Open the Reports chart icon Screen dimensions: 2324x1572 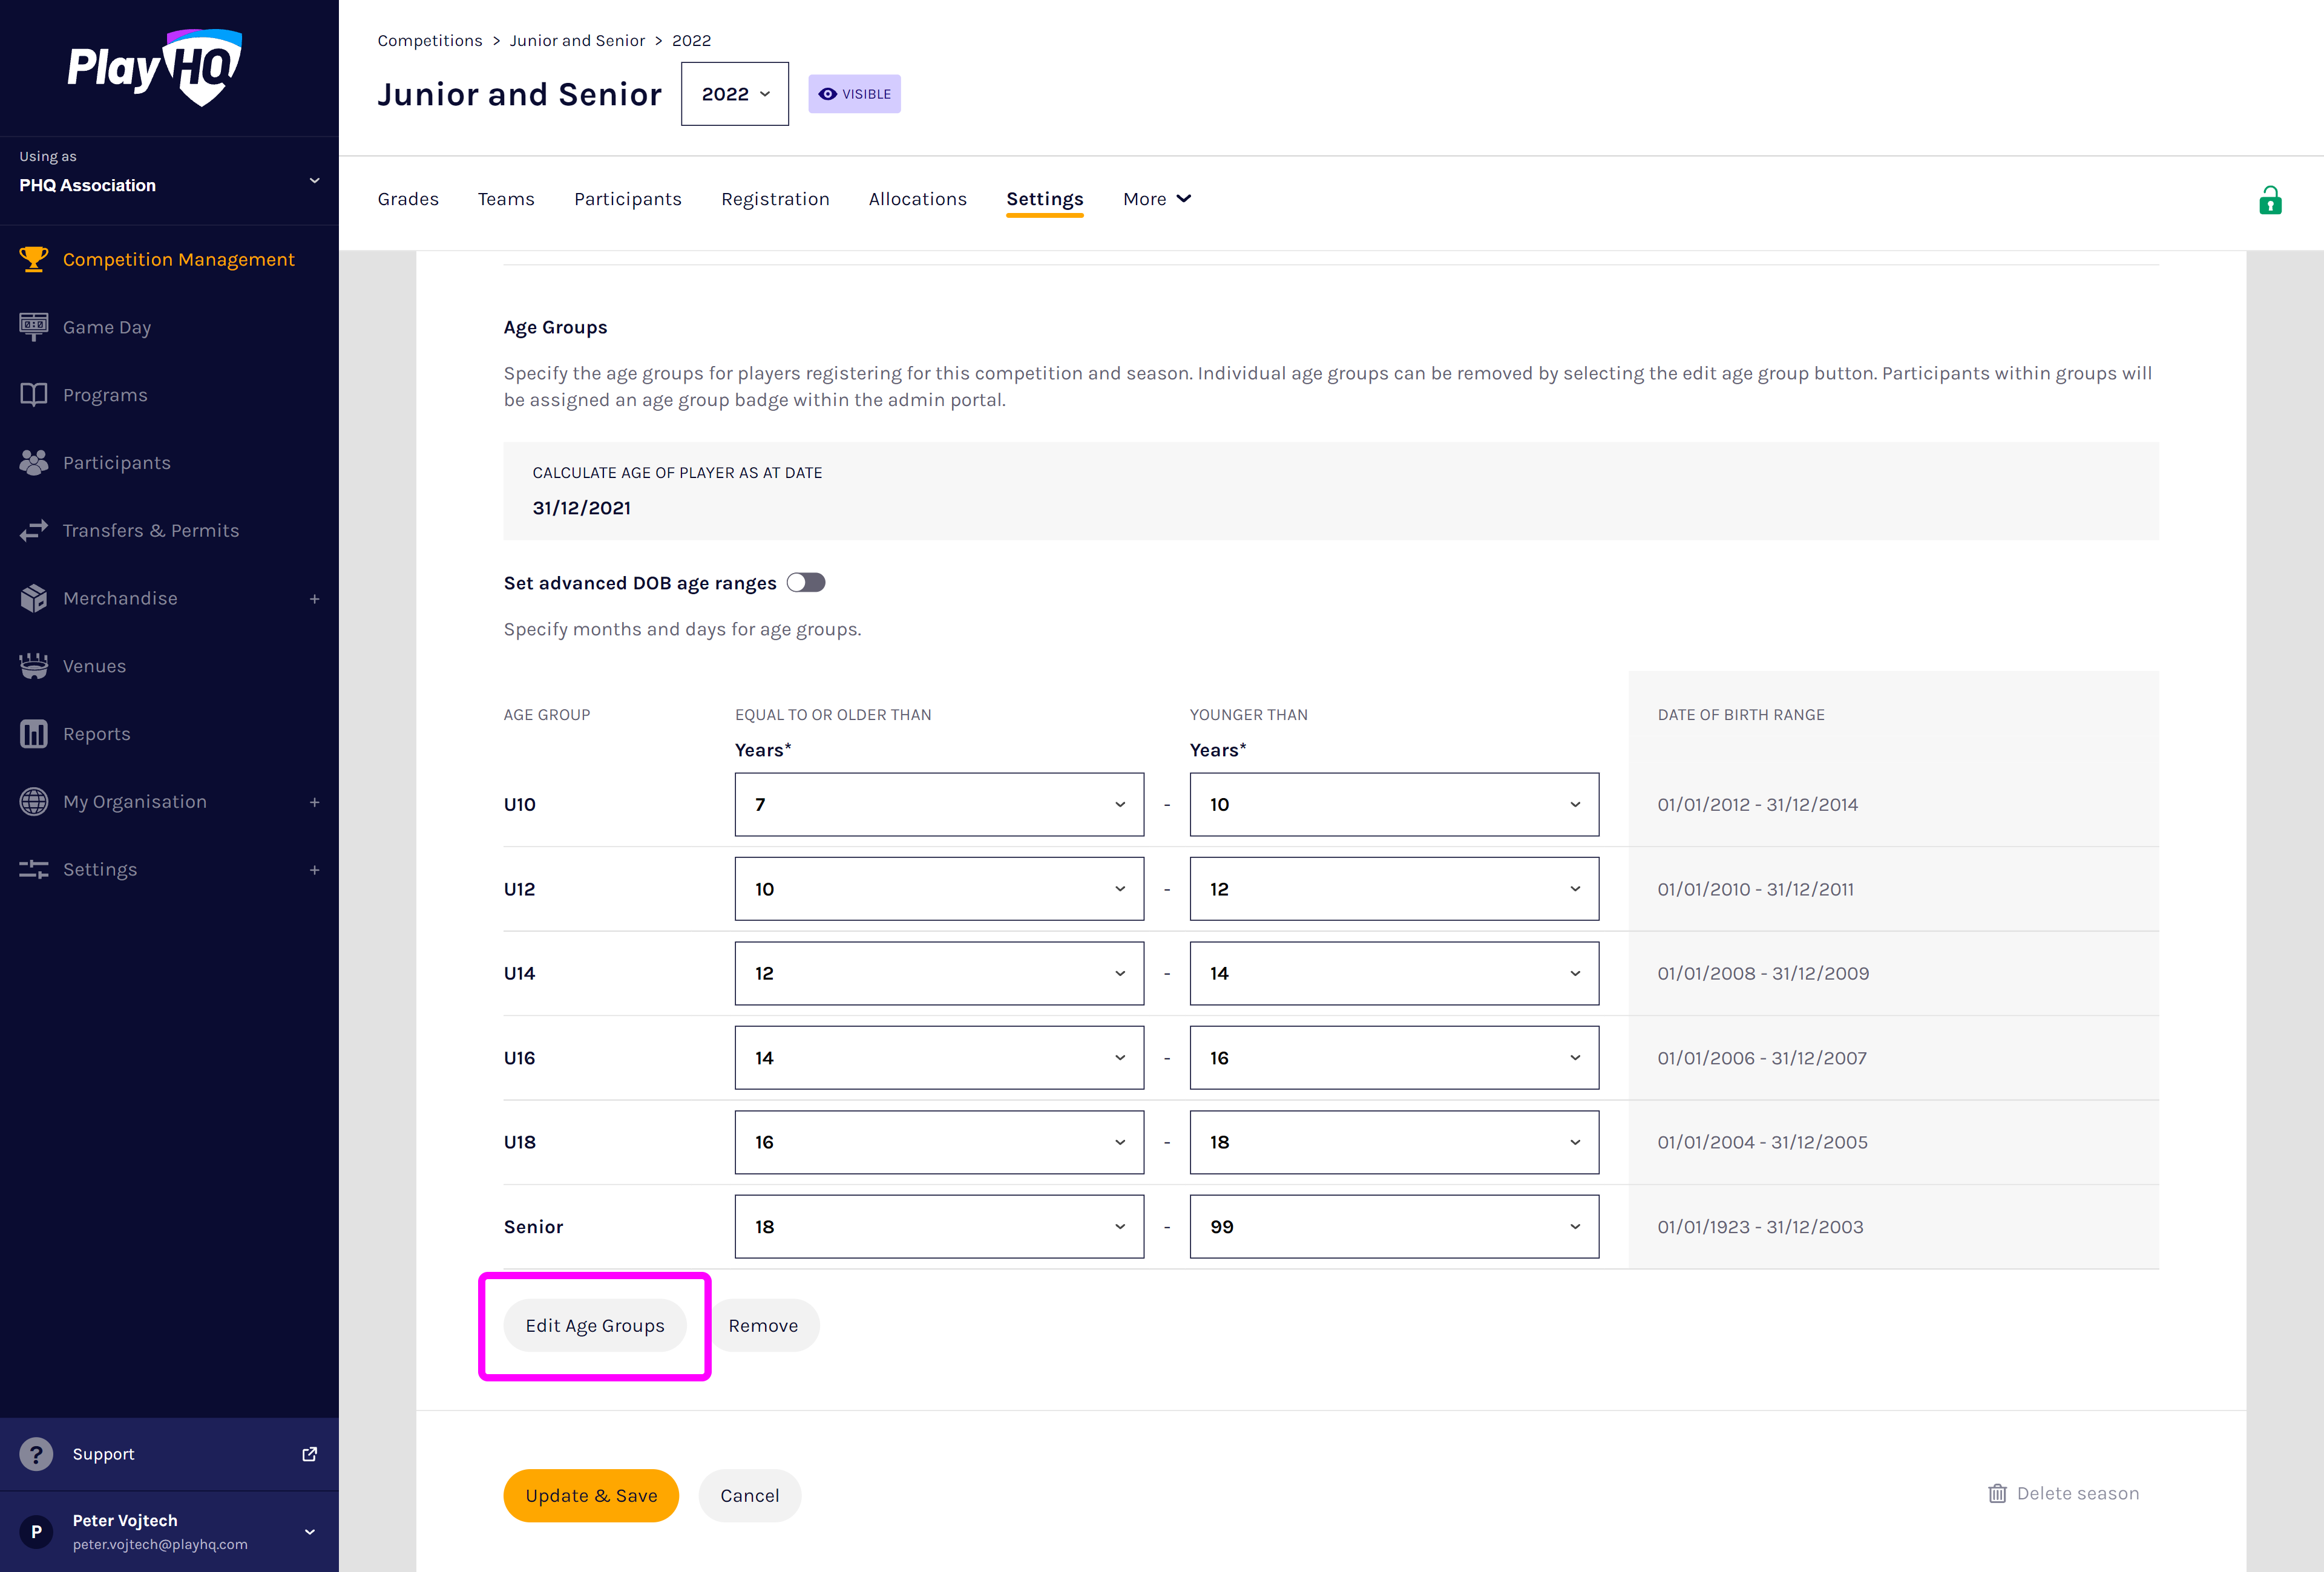click(33, 734)
